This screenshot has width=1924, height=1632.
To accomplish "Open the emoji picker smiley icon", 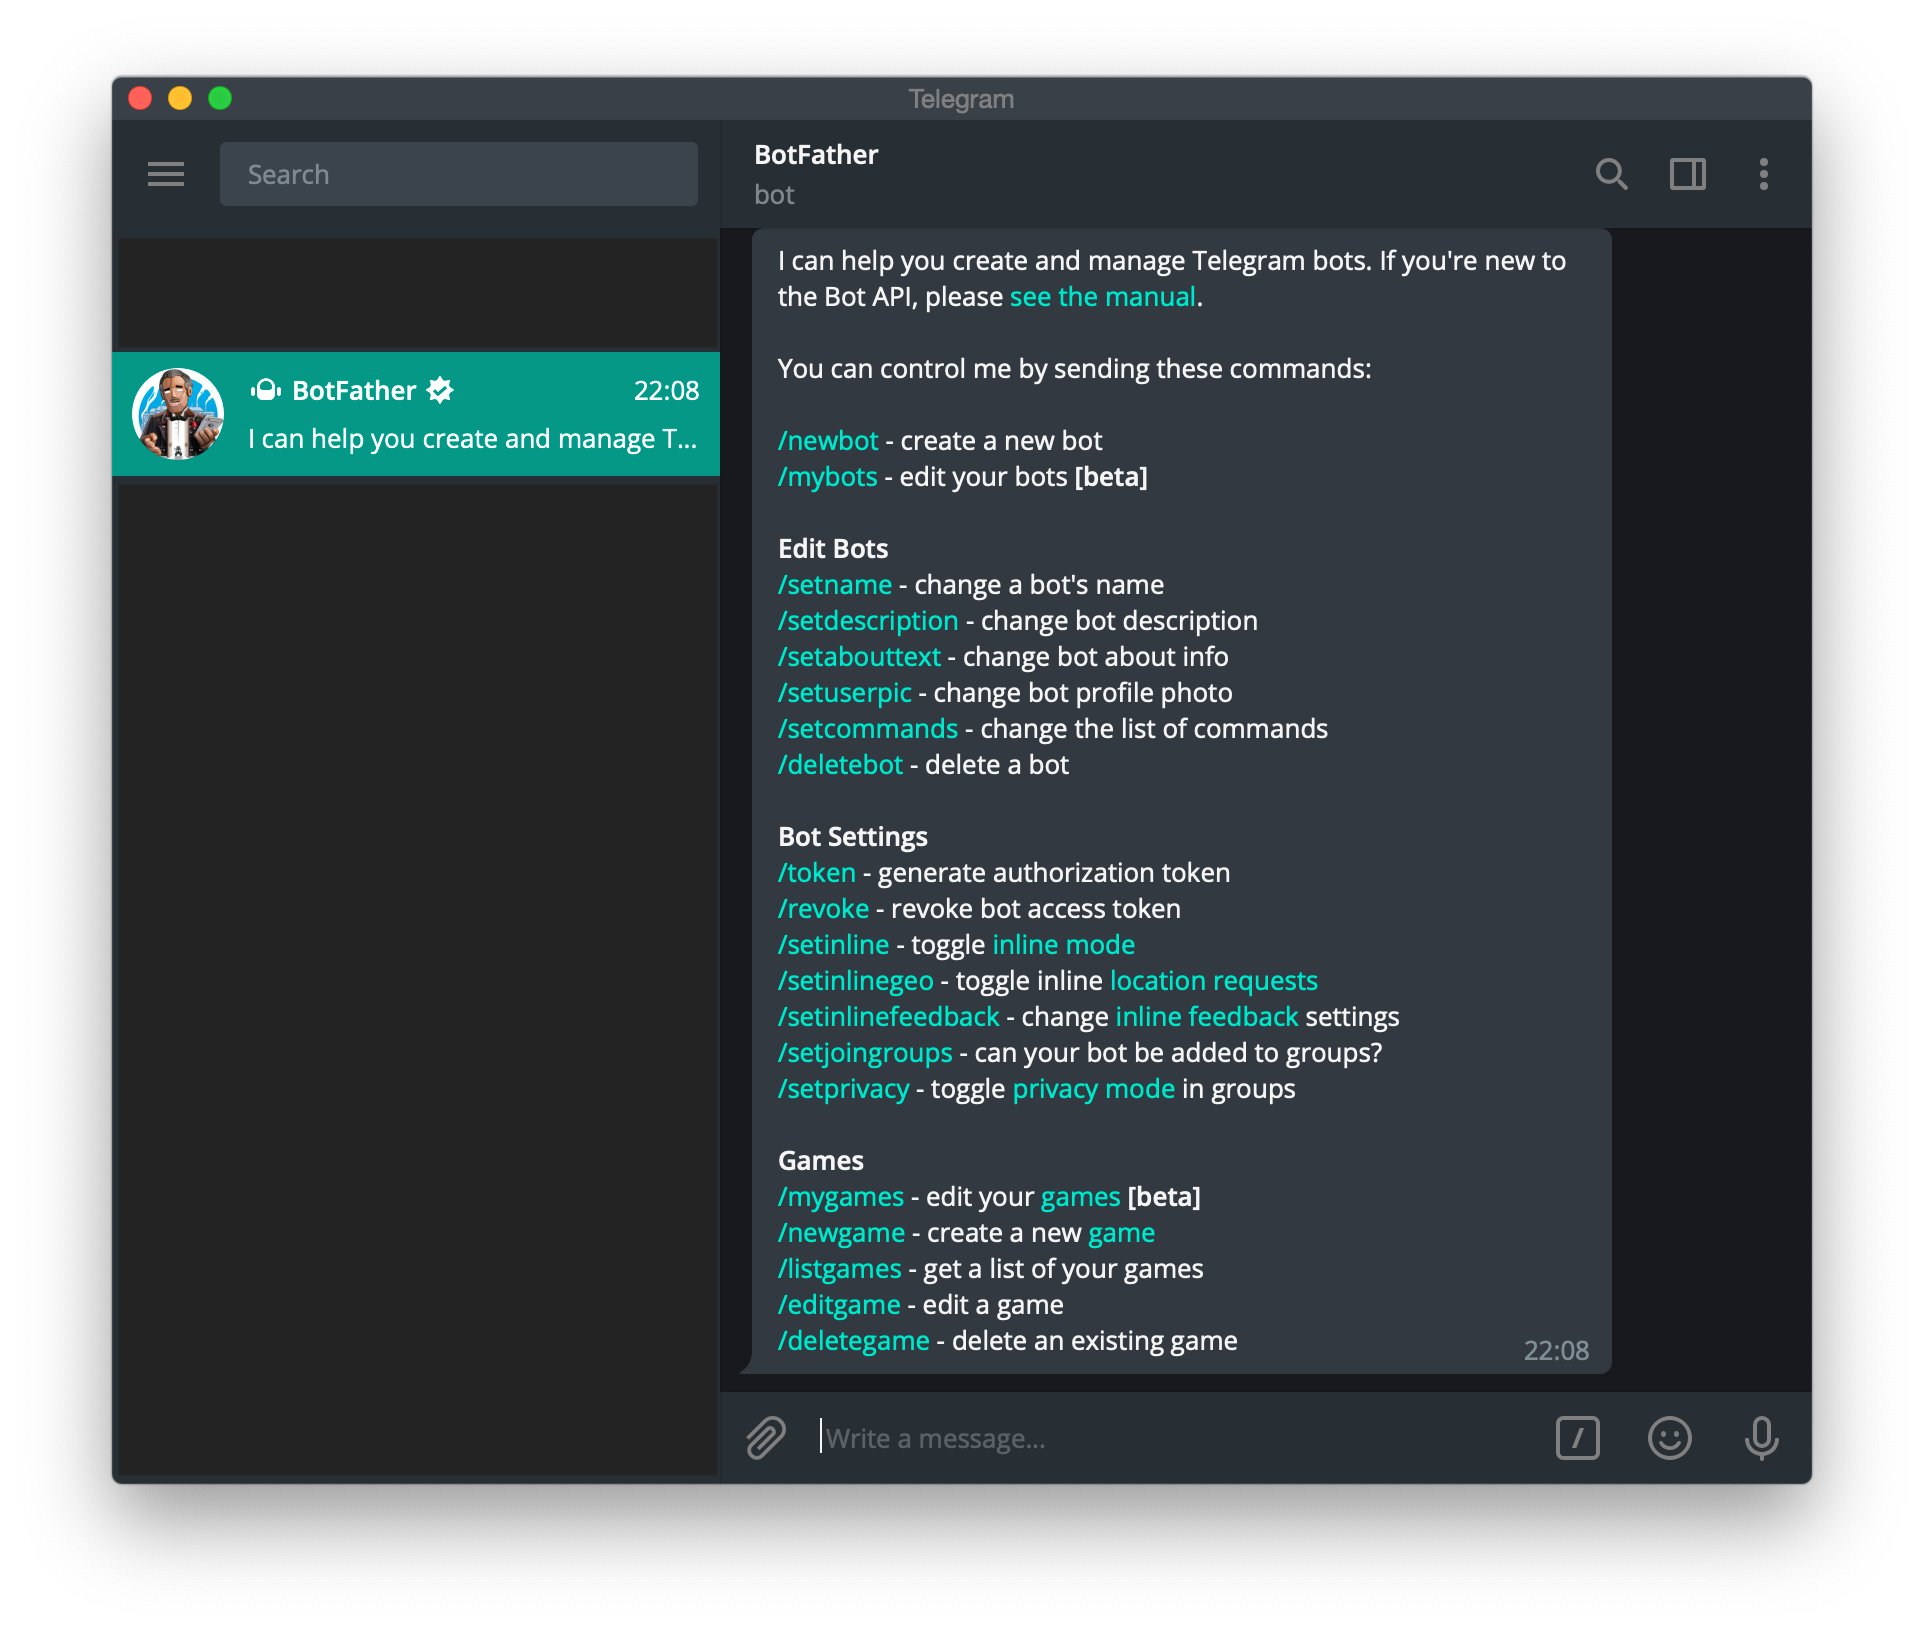I will click(1669, 1438).
